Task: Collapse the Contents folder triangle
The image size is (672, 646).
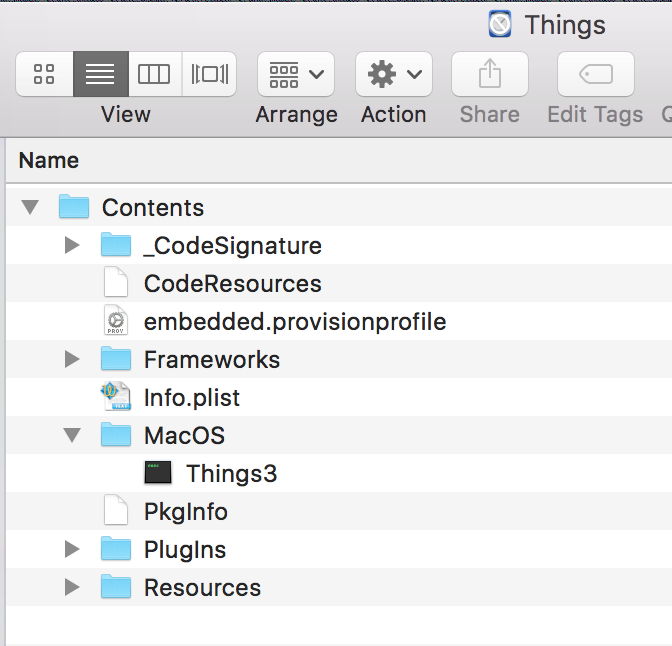Action: [x=30, y=207]
